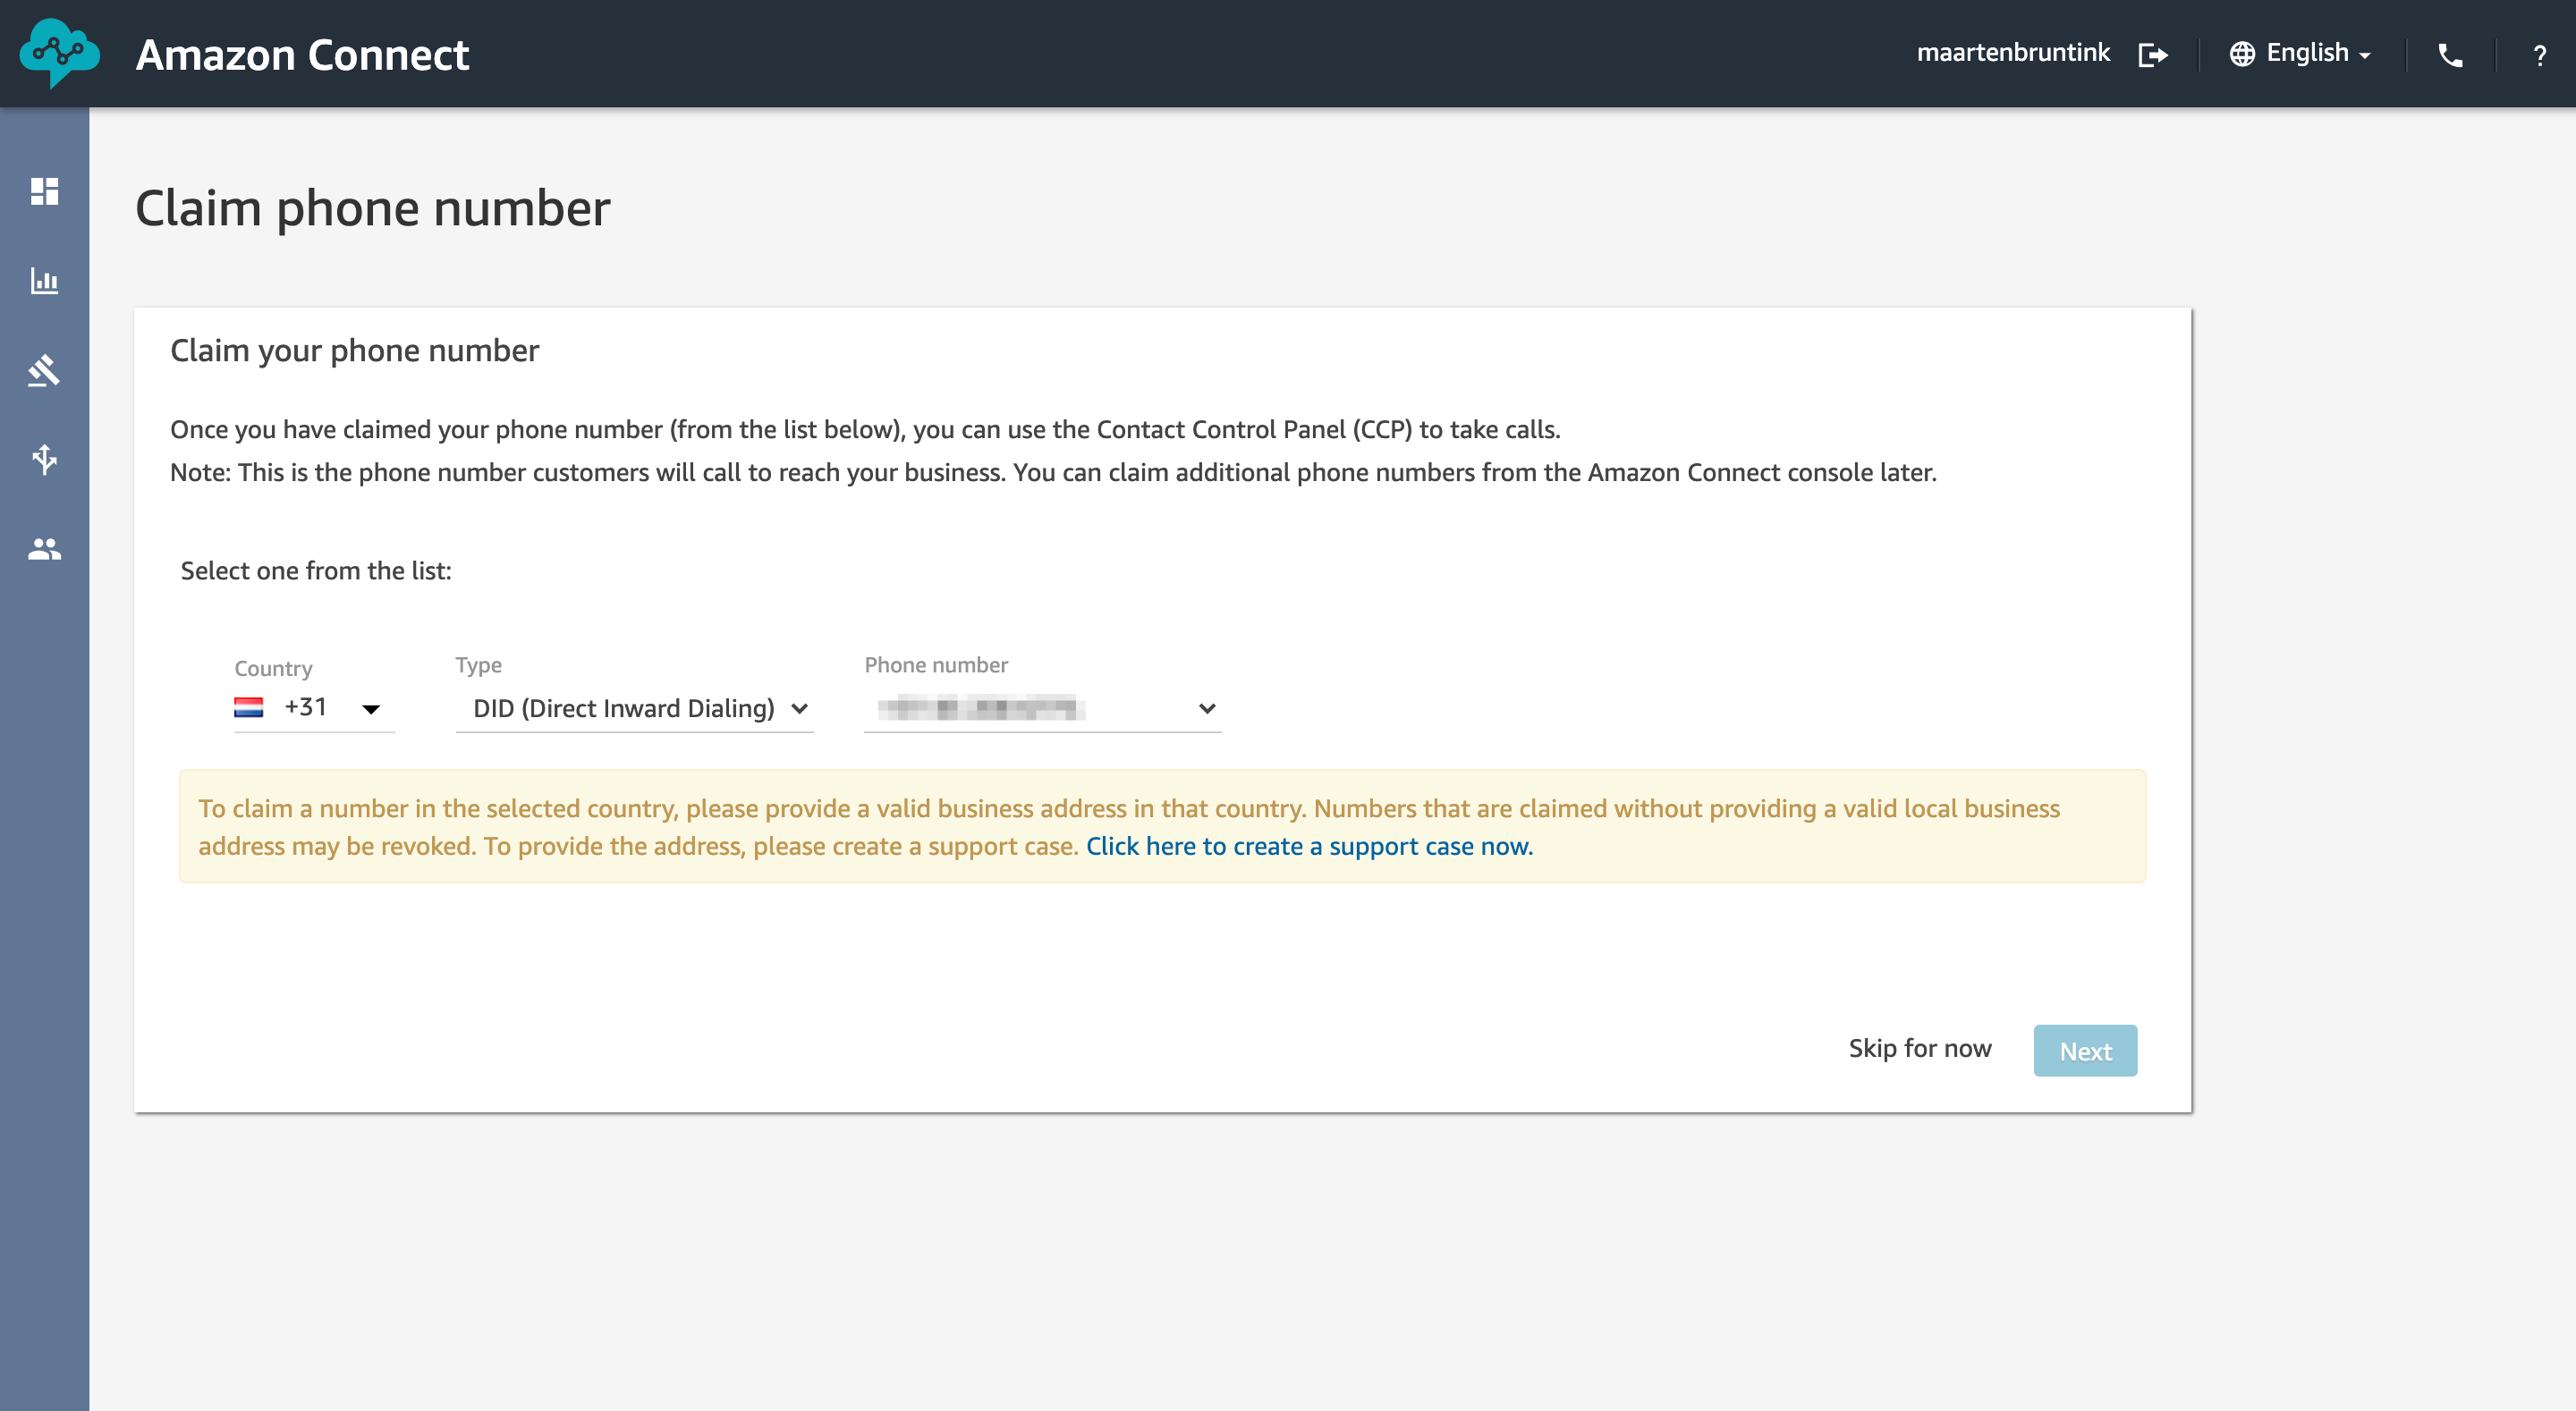
Task: Click the 'Claim your phone number' subheading
Action: tap(354, 351)
